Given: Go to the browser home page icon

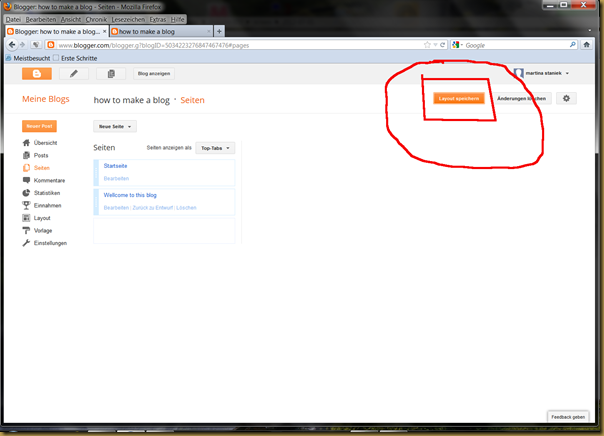Looking at the screenshot, I should (586, 45).
